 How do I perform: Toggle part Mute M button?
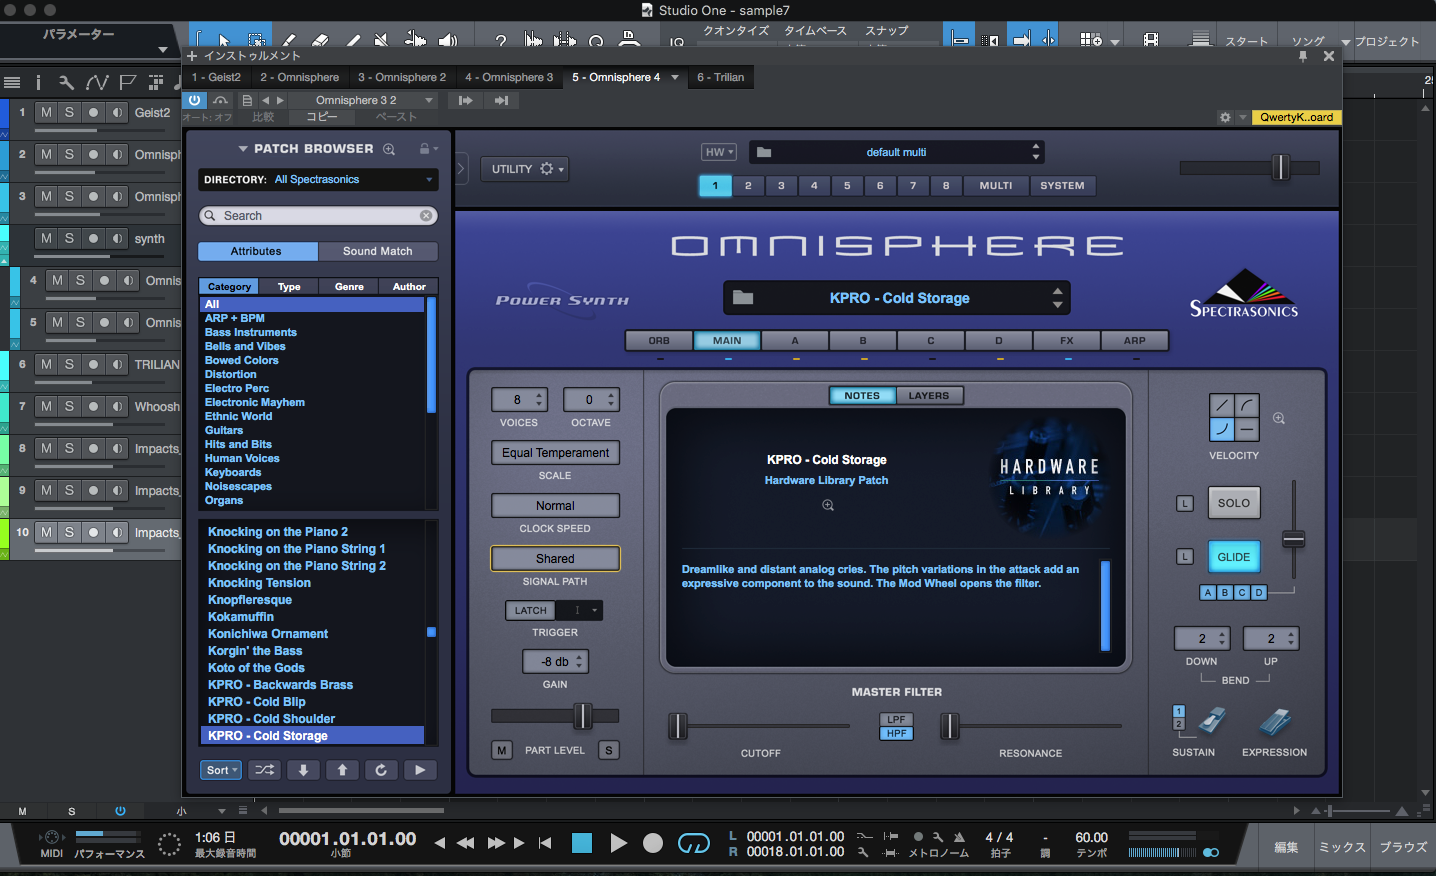coord(502,750)
